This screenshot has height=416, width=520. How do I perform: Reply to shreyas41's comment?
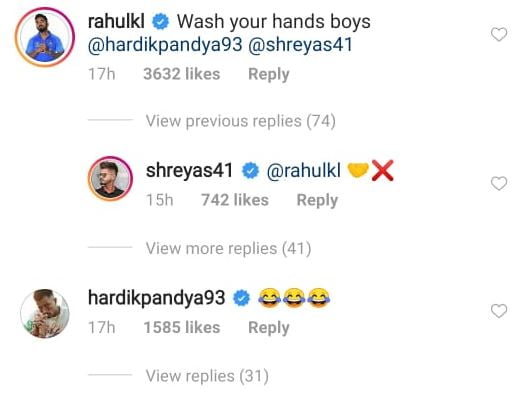[317, 200]
